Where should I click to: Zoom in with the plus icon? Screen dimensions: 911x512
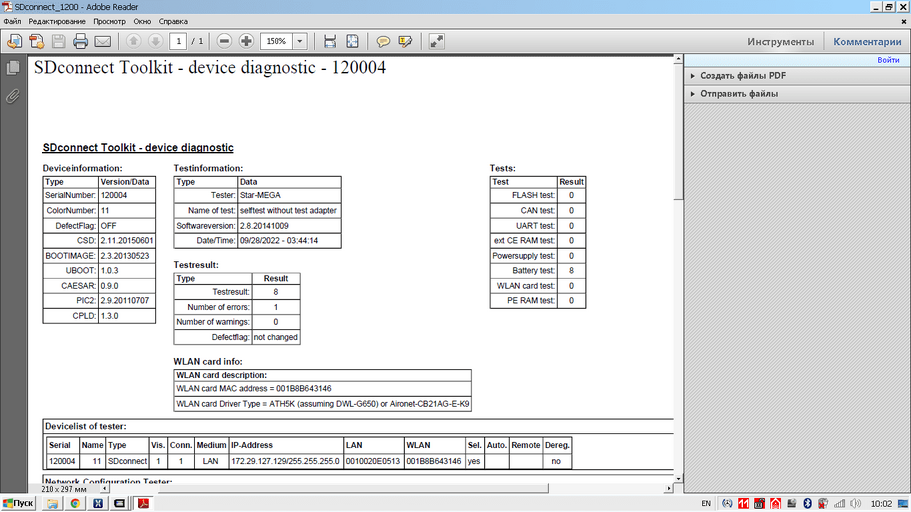[246, 41]
